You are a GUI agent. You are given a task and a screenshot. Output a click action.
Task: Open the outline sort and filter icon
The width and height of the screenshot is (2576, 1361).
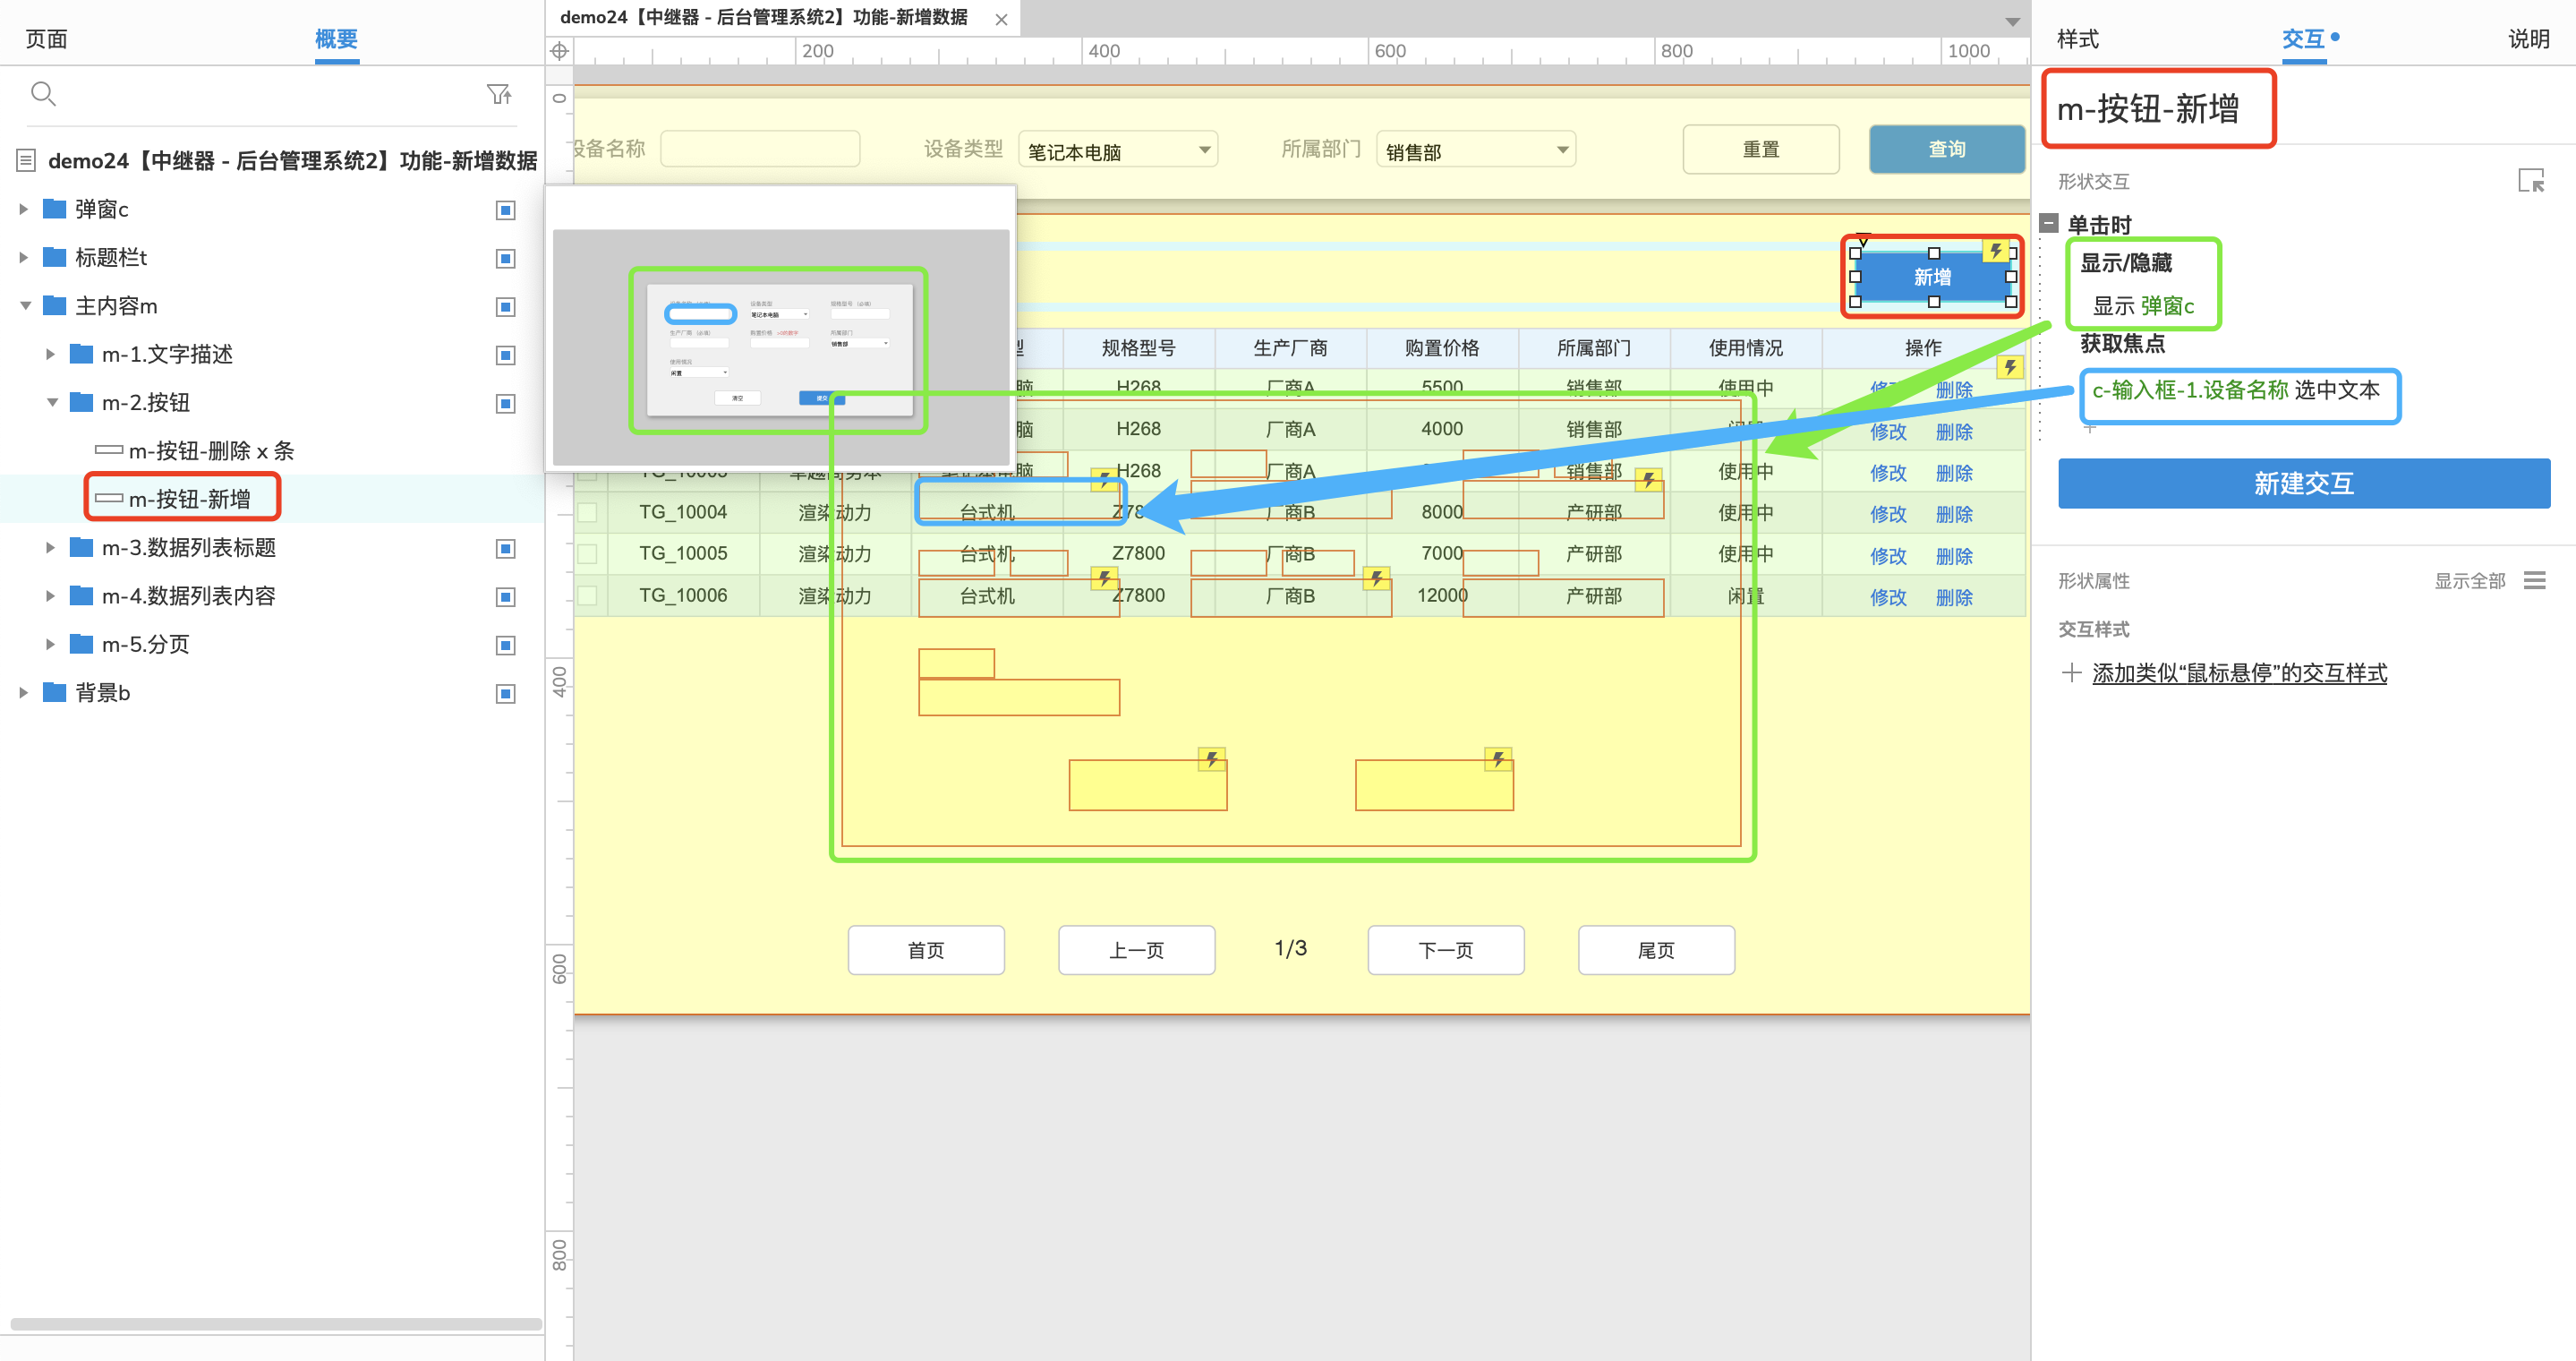click(499, 94)
